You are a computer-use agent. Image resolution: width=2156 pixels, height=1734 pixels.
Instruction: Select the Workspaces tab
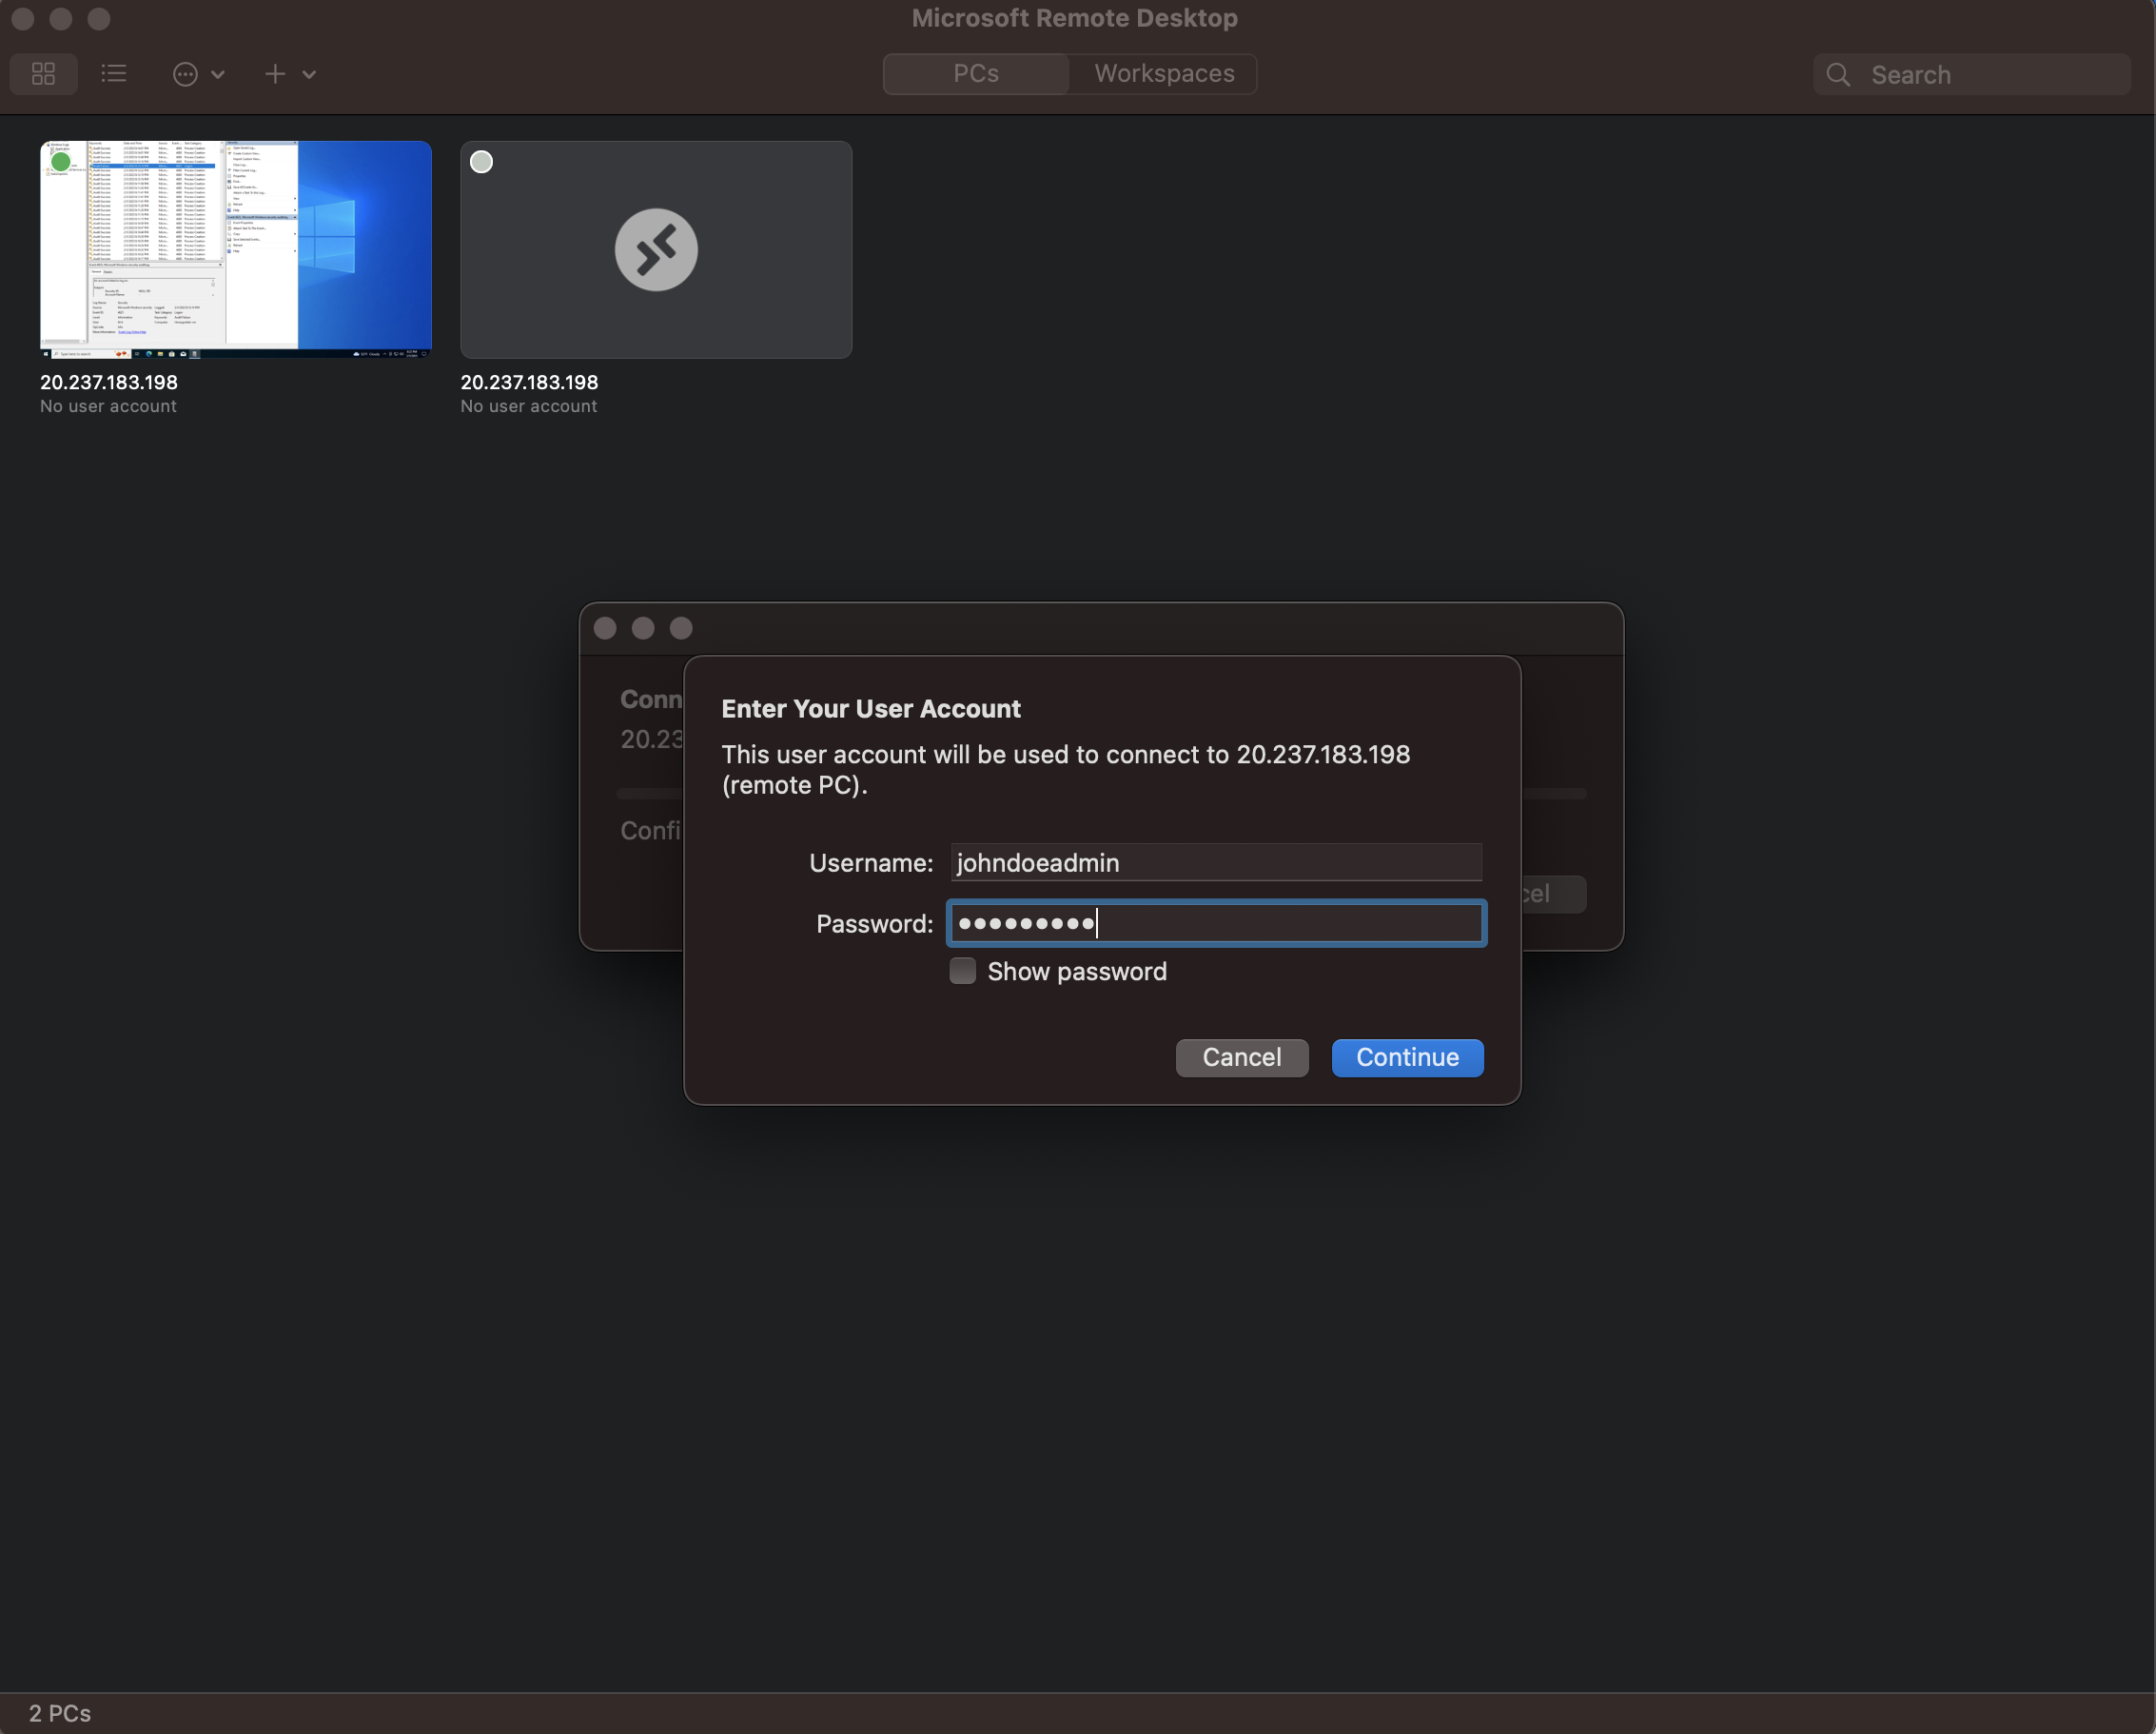tap(1164, 74)
